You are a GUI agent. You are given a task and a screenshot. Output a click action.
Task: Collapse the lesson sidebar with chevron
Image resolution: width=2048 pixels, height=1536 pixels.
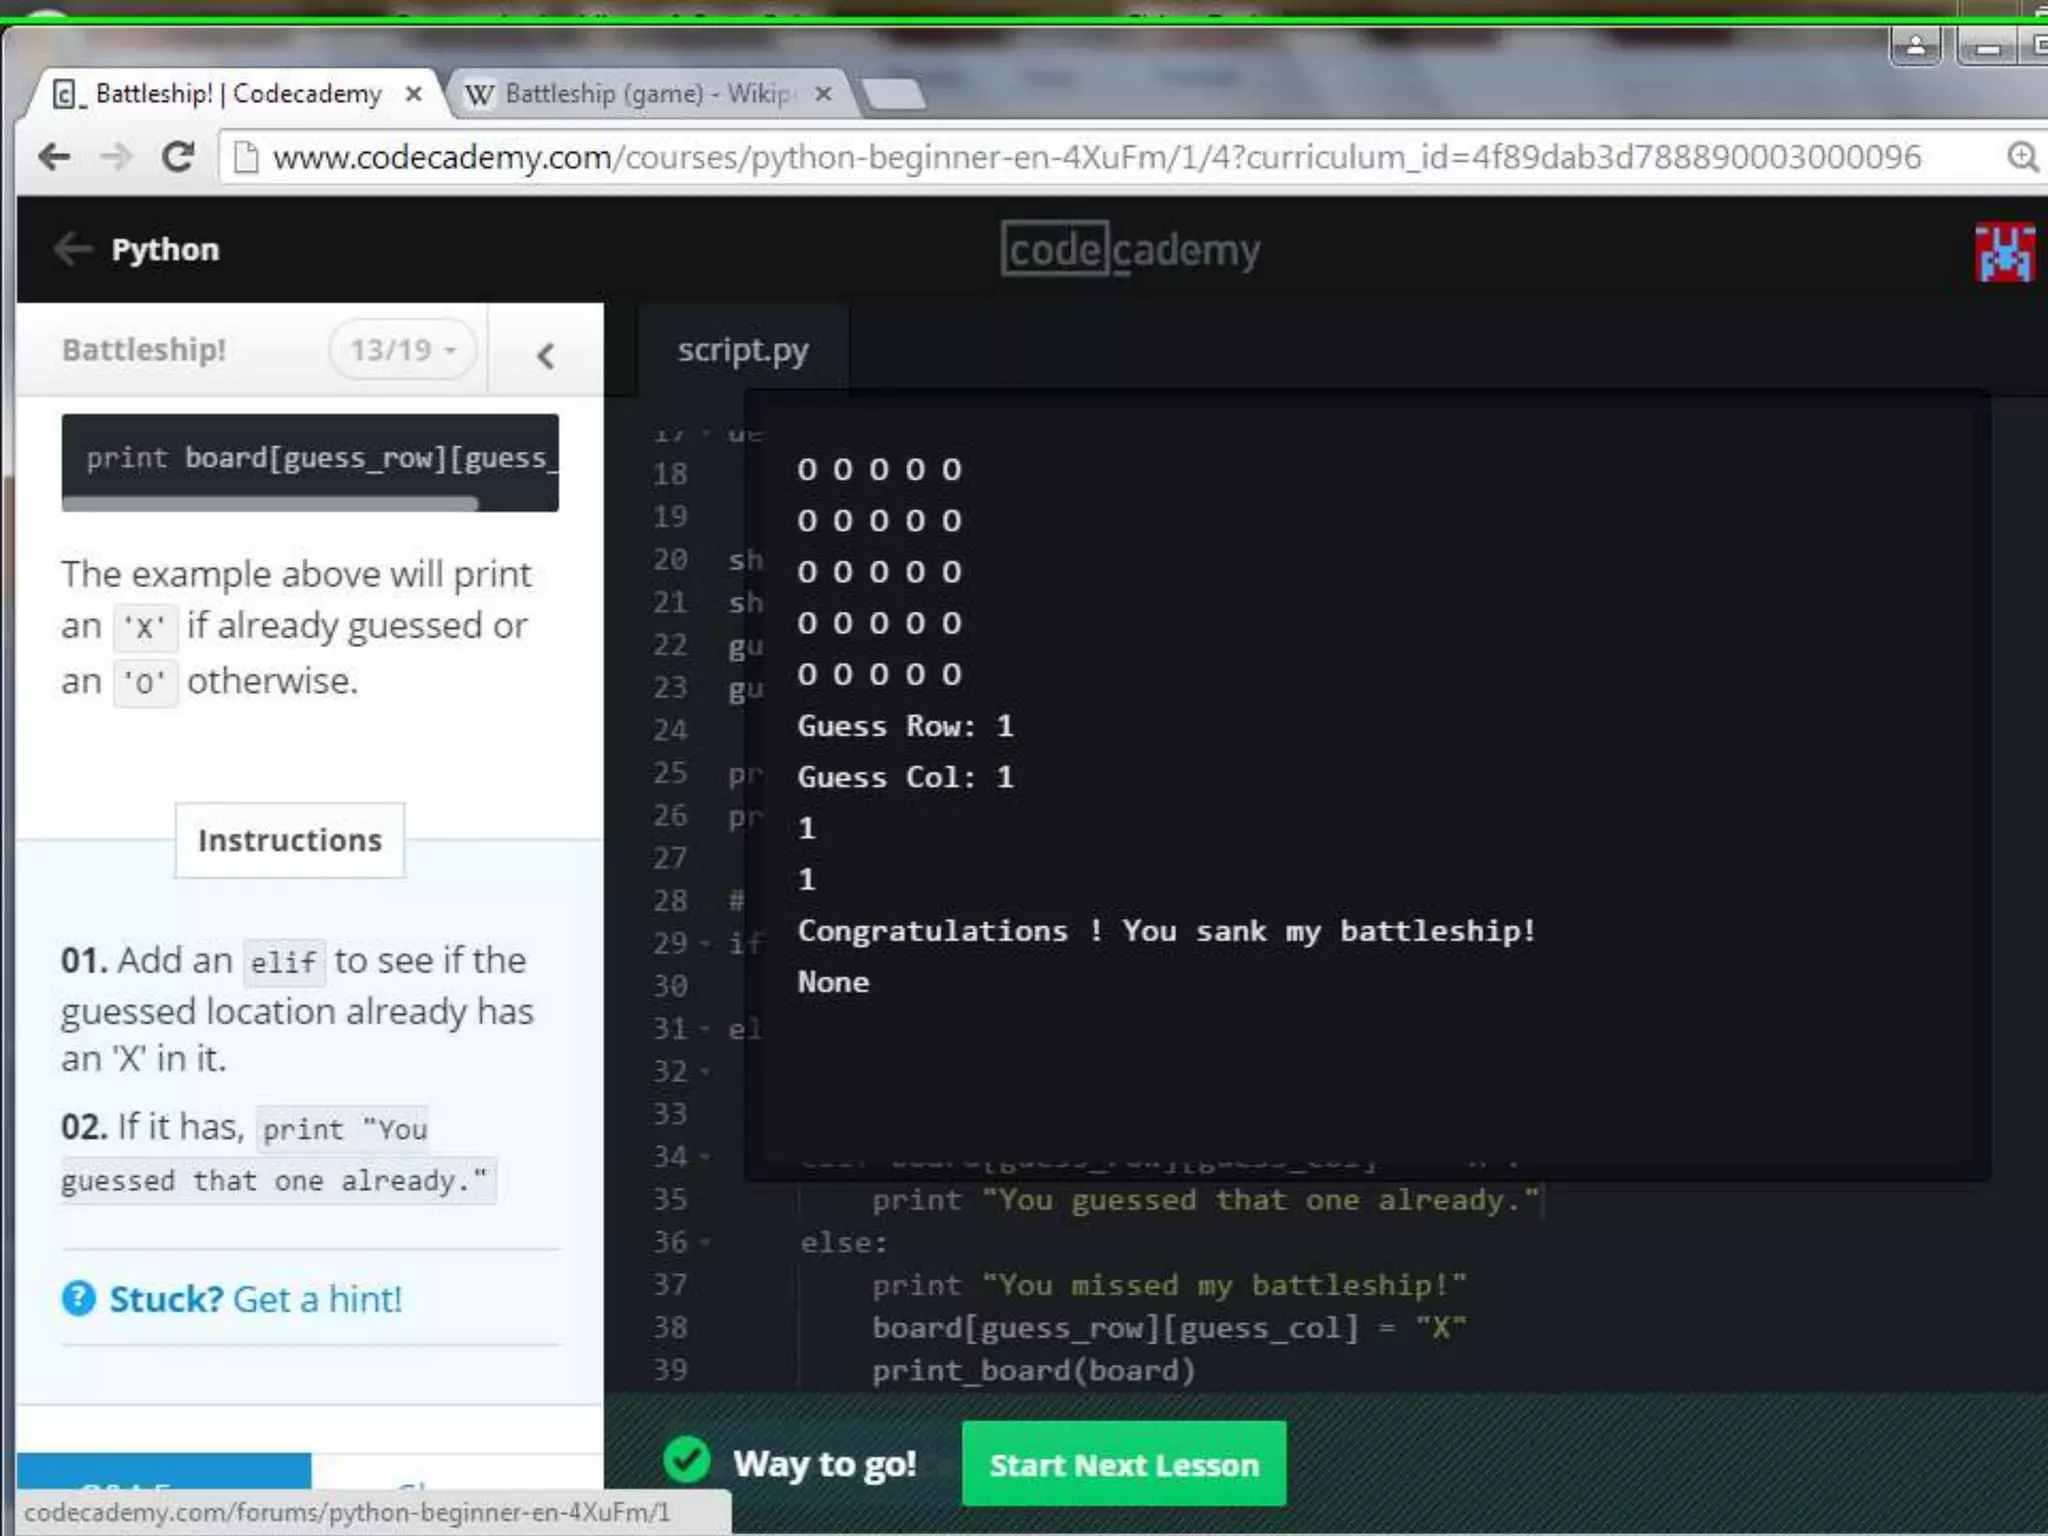545,356
